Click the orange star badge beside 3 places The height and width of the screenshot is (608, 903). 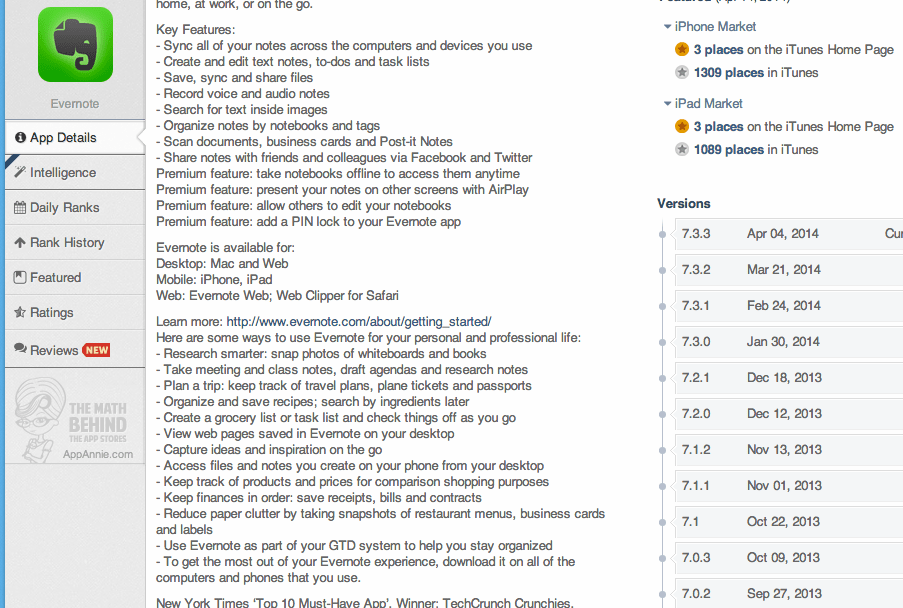pos(682,49)
